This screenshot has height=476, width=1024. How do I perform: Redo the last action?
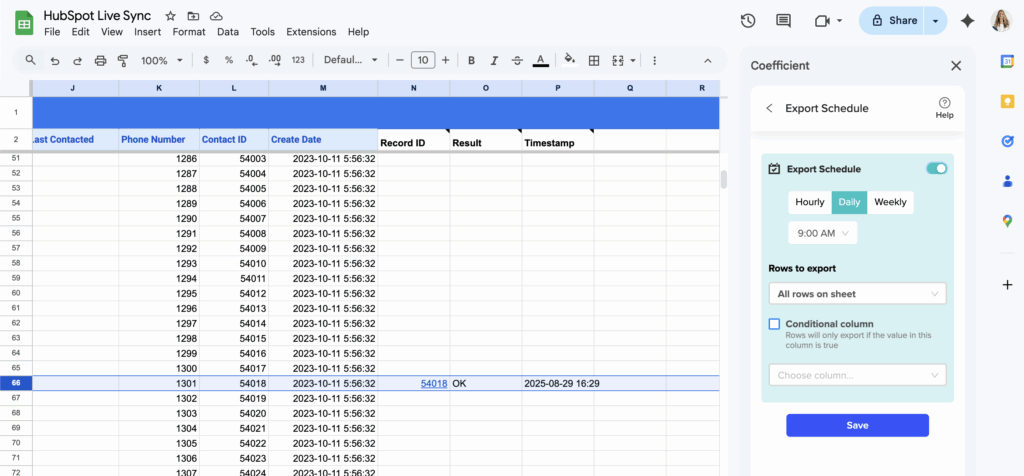[x=77, y=61]
